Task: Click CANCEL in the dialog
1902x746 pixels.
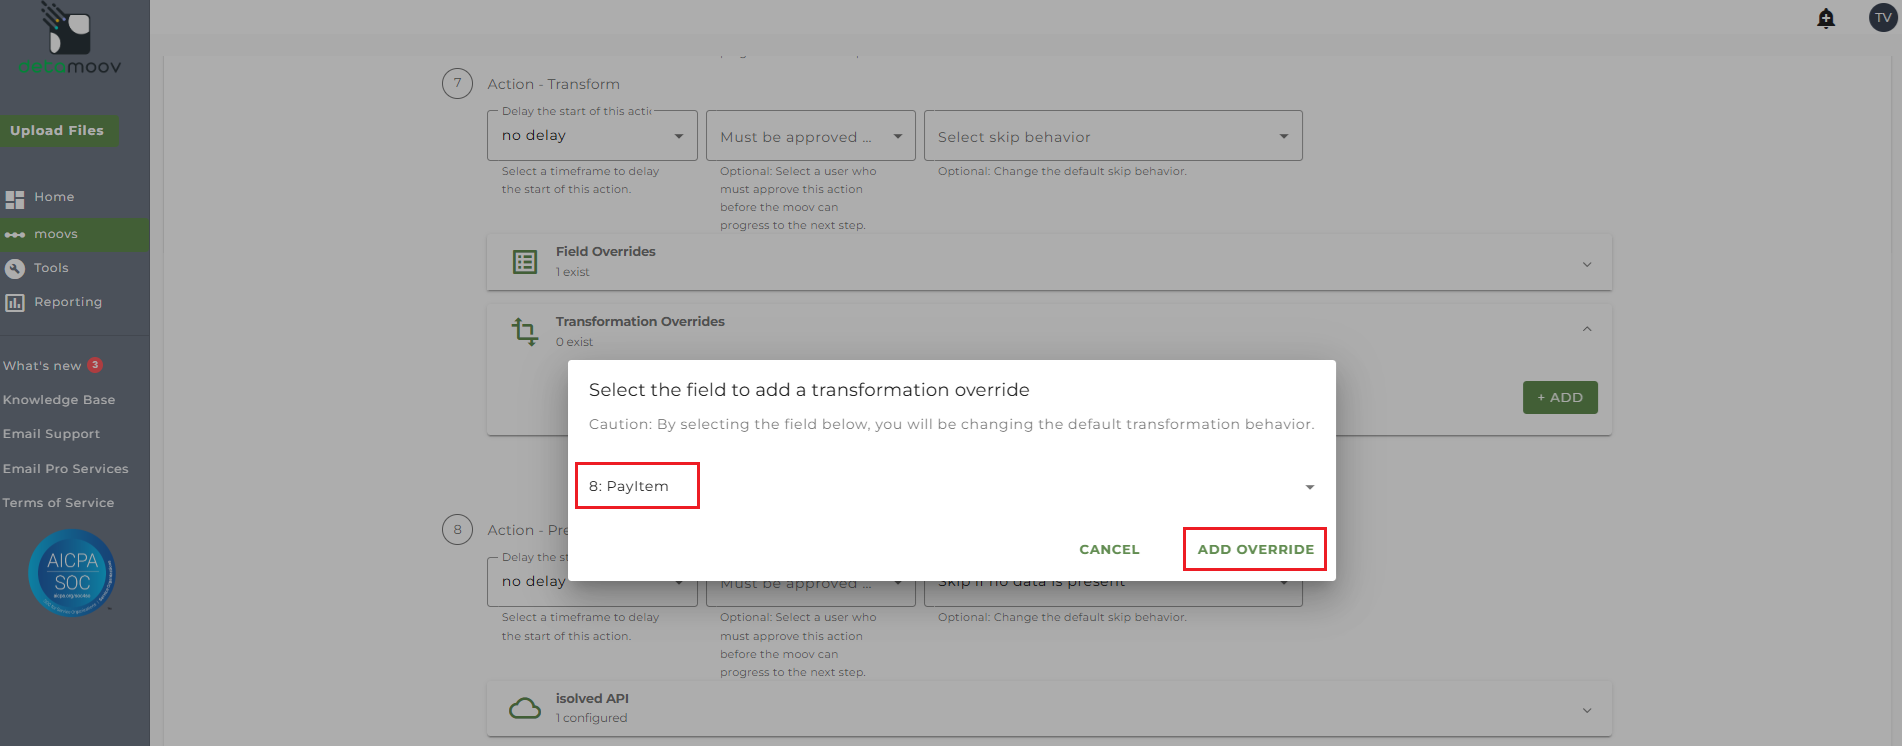Action: (x=1109, y=549)
